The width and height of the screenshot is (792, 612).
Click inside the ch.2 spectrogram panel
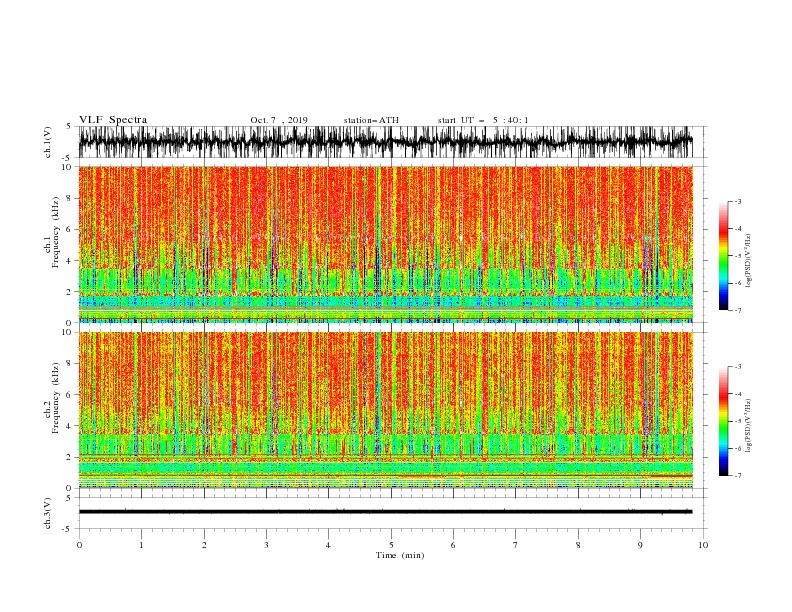coord(385,410)
